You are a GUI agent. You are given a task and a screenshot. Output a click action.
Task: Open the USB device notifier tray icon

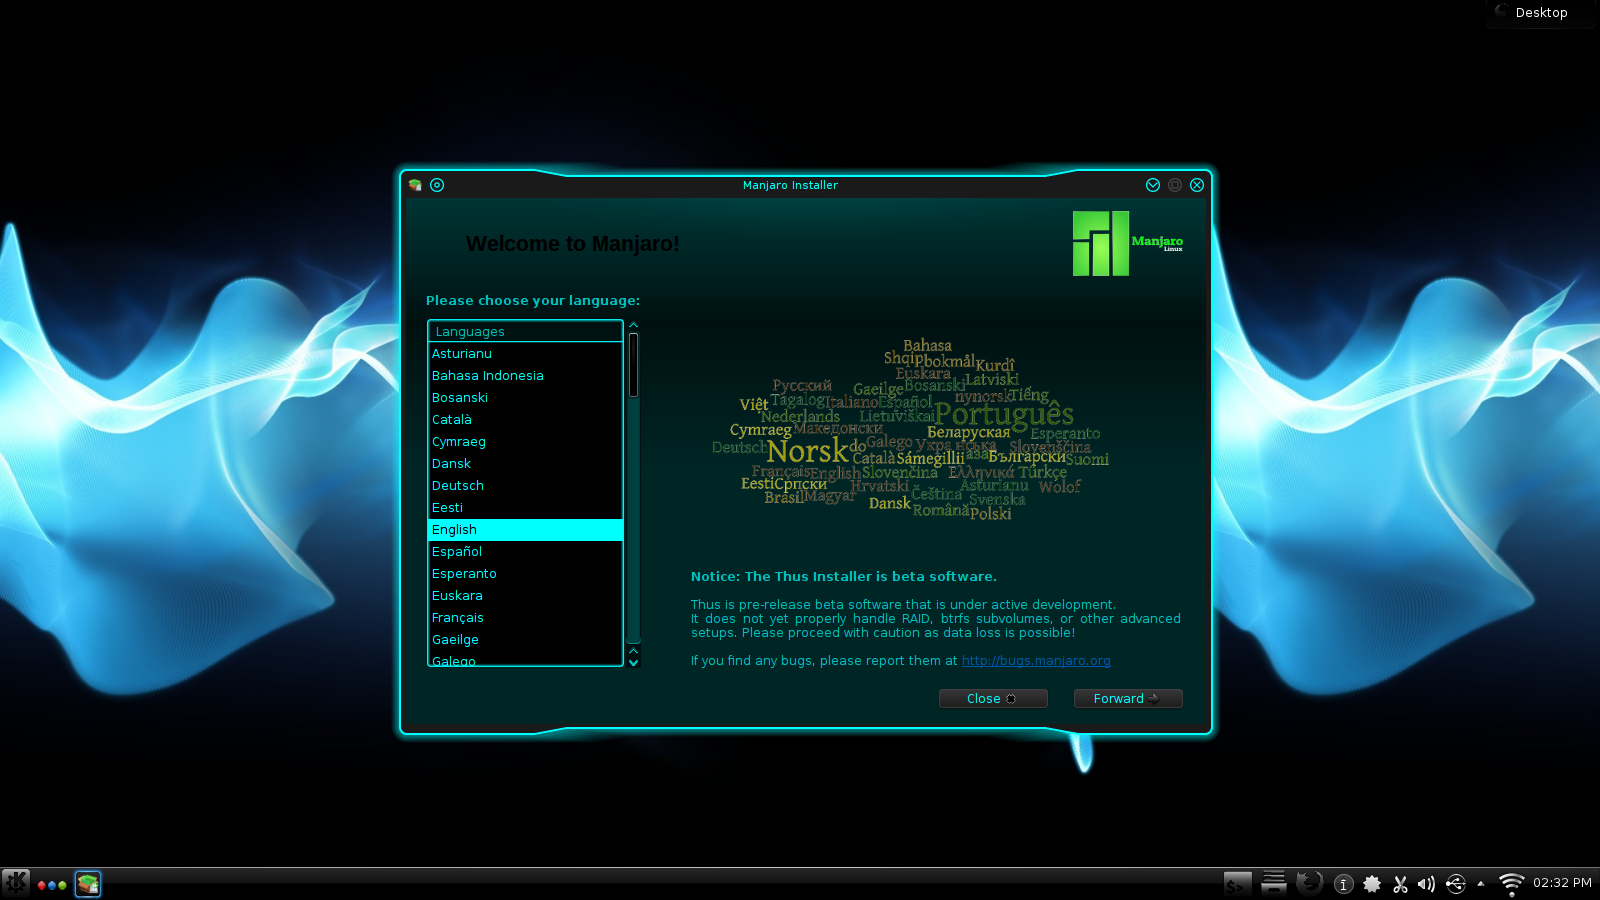(1456, 884)
